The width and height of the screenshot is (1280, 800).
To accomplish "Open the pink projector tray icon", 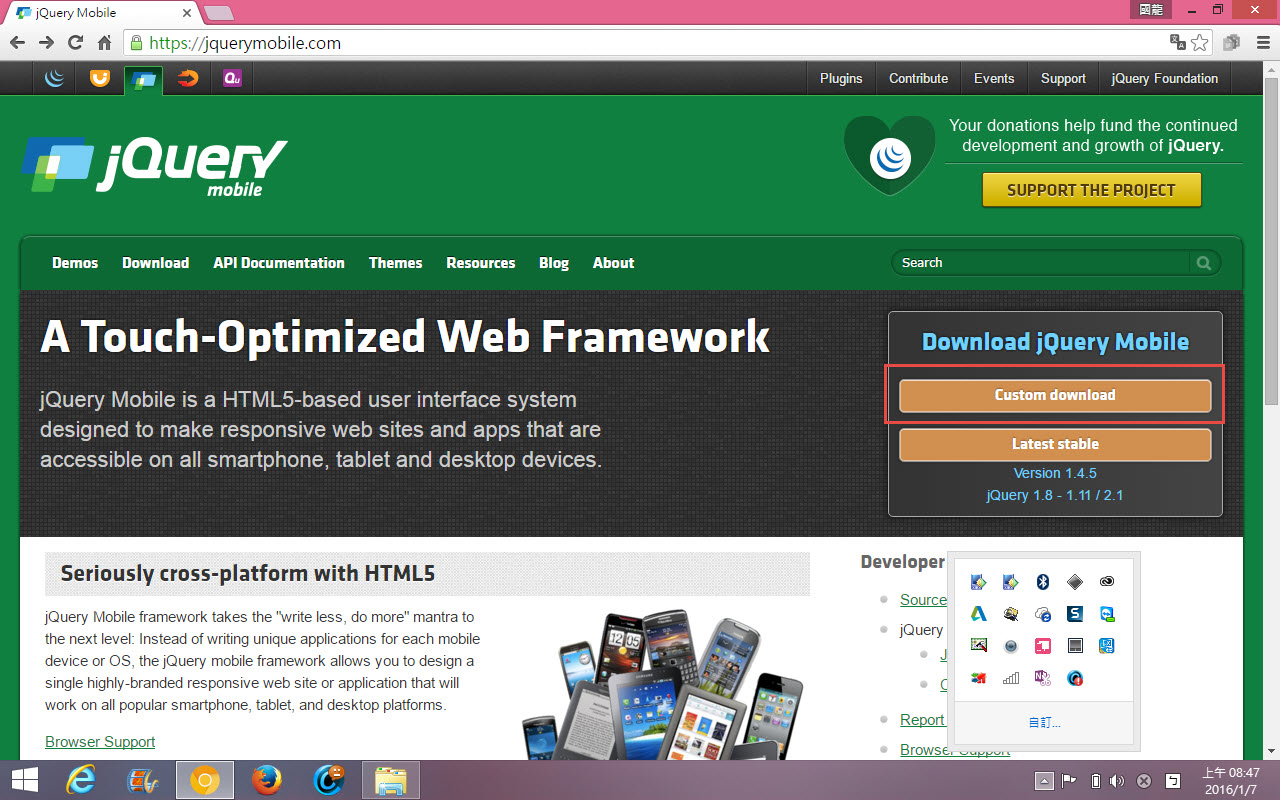I will (1042, 646).
